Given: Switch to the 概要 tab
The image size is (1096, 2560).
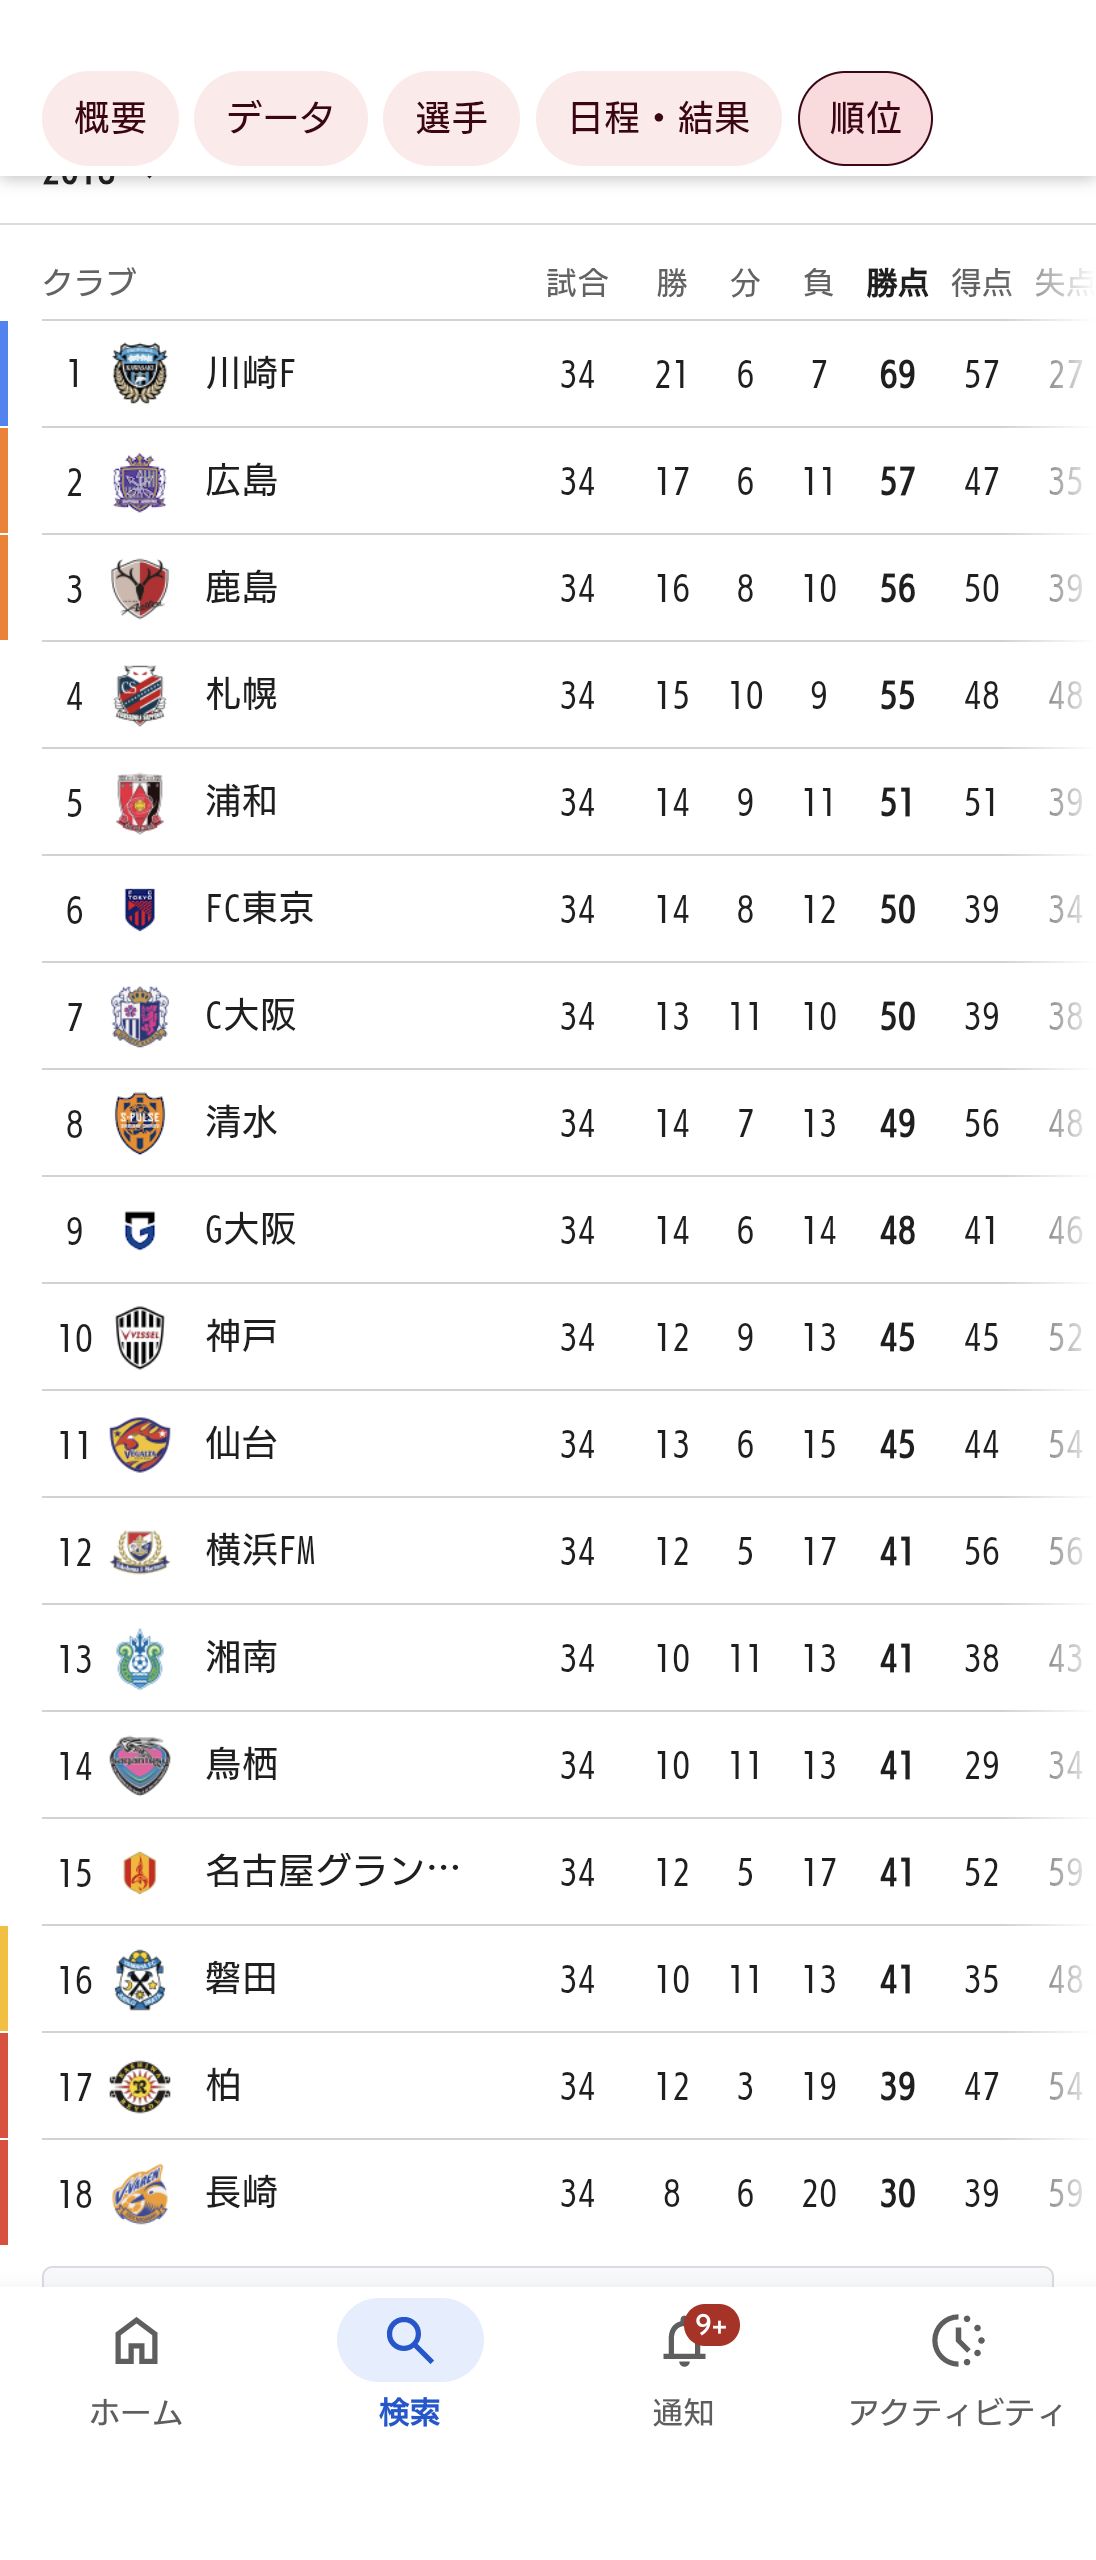Looking at the screenshot, I should click(x=110, y=119).
